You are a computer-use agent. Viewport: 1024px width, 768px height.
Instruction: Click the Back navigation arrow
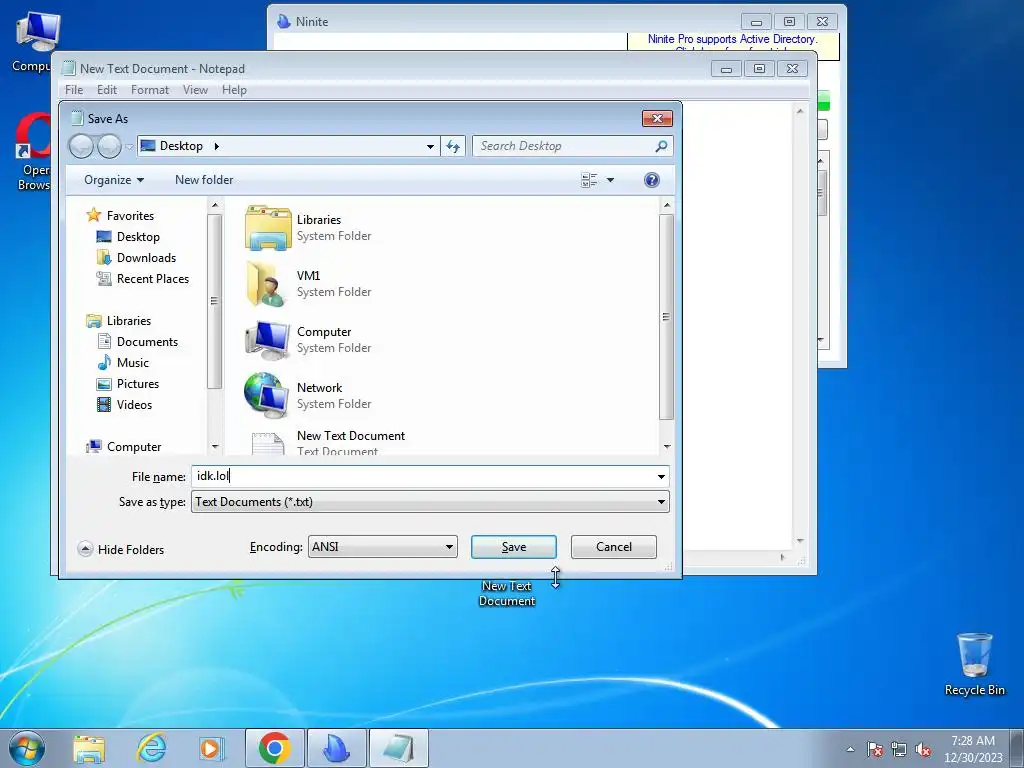point(81,146)
